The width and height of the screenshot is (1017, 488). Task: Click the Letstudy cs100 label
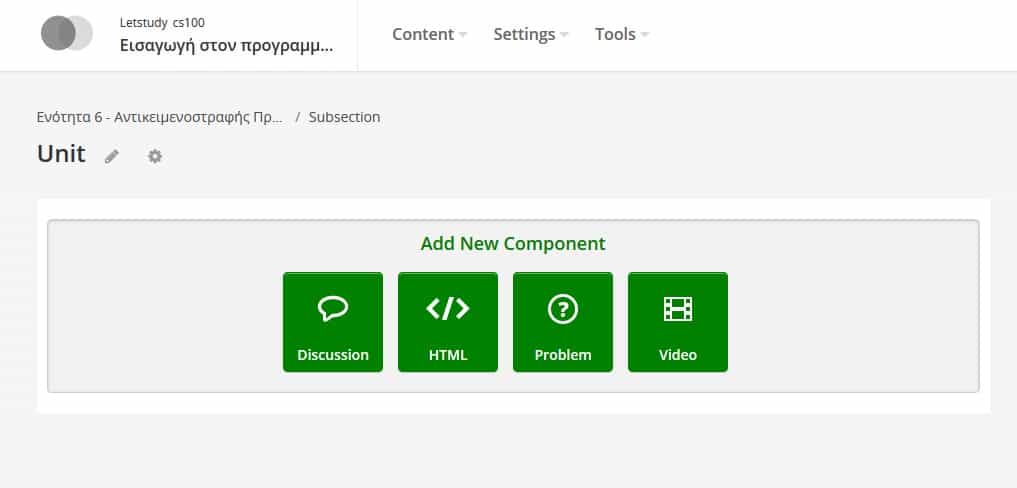click(162, 23)
